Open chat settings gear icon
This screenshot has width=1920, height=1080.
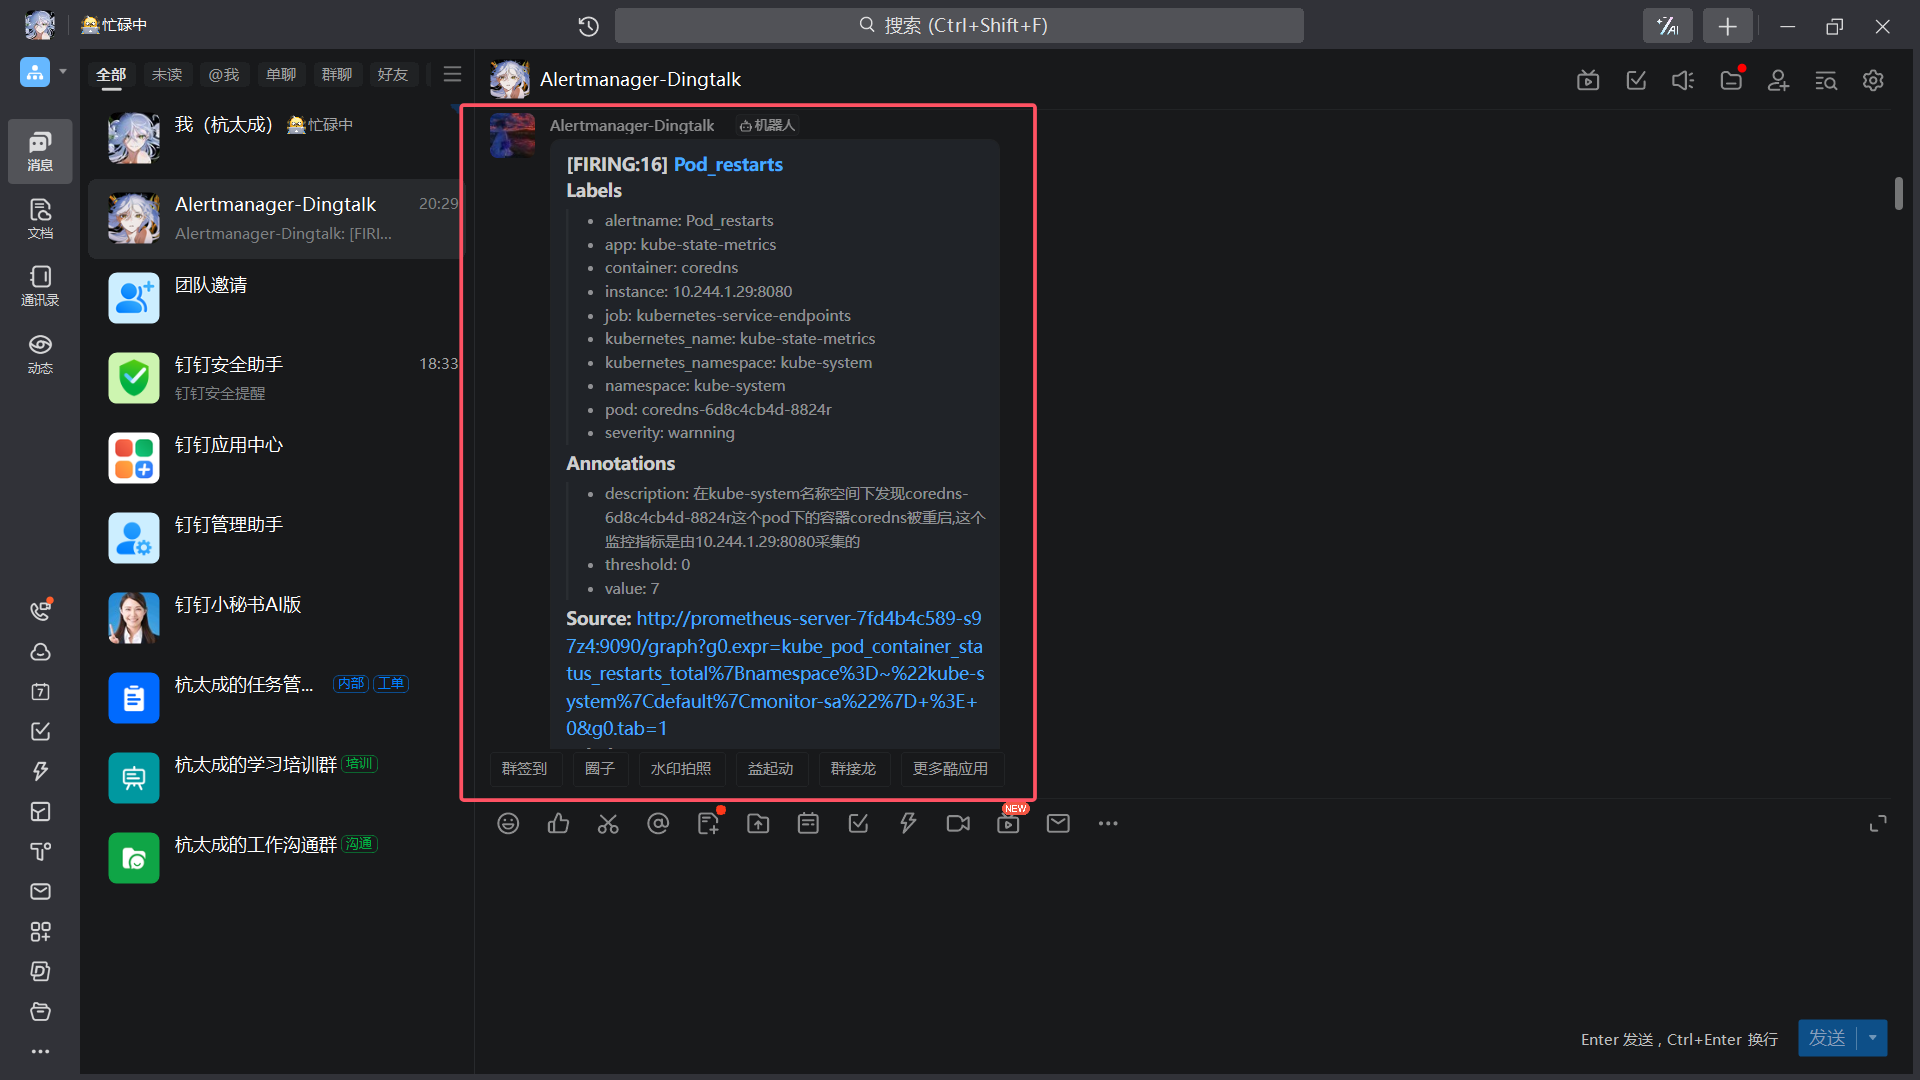coord(1873,80)
